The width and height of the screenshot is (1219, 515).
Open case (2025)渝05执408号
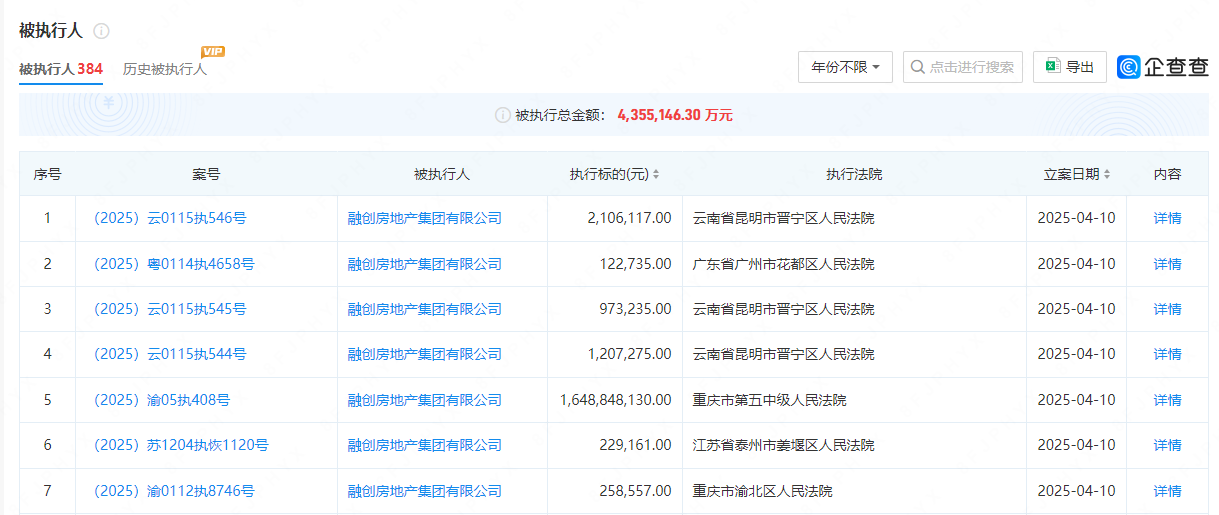tap(162, 400)
